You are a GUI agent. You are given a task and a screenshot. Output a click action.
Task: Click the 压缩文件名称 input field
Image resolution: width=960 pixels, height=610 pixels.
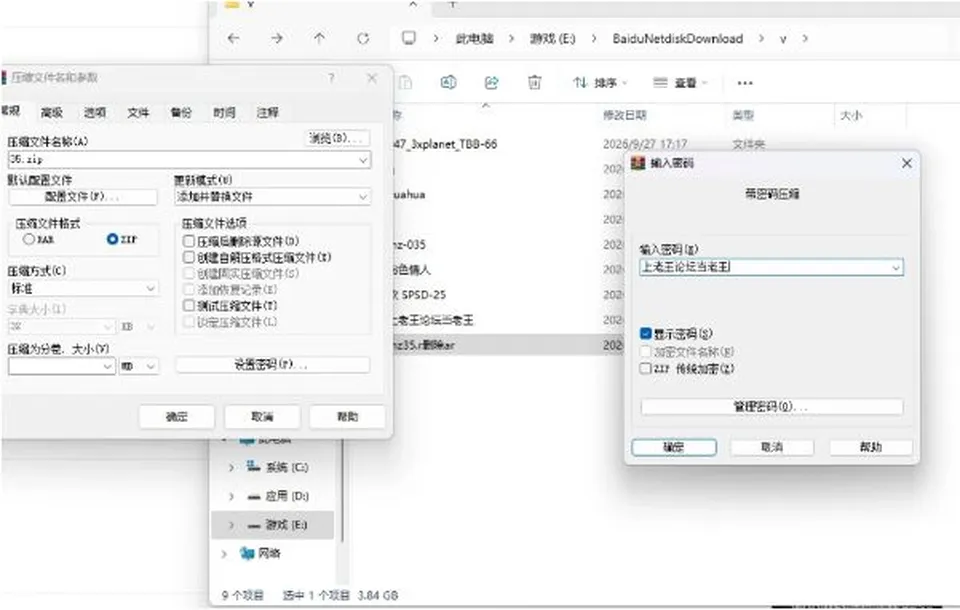click(189, 159)
